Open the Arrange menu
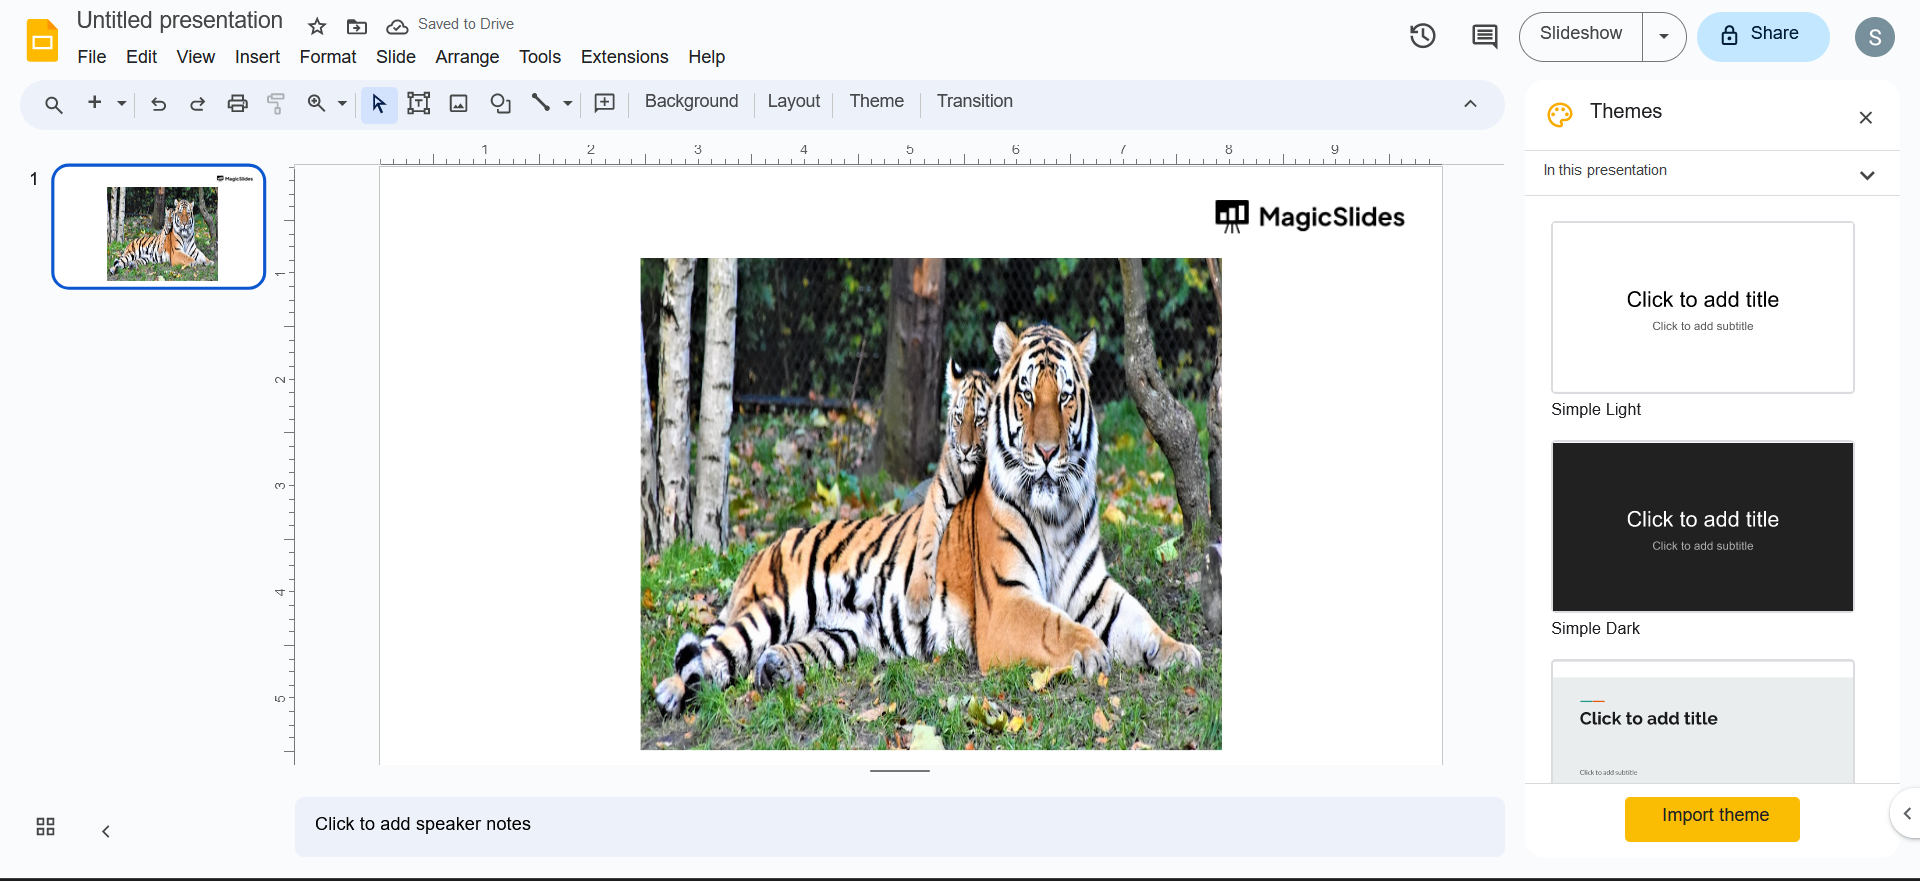 467,57
